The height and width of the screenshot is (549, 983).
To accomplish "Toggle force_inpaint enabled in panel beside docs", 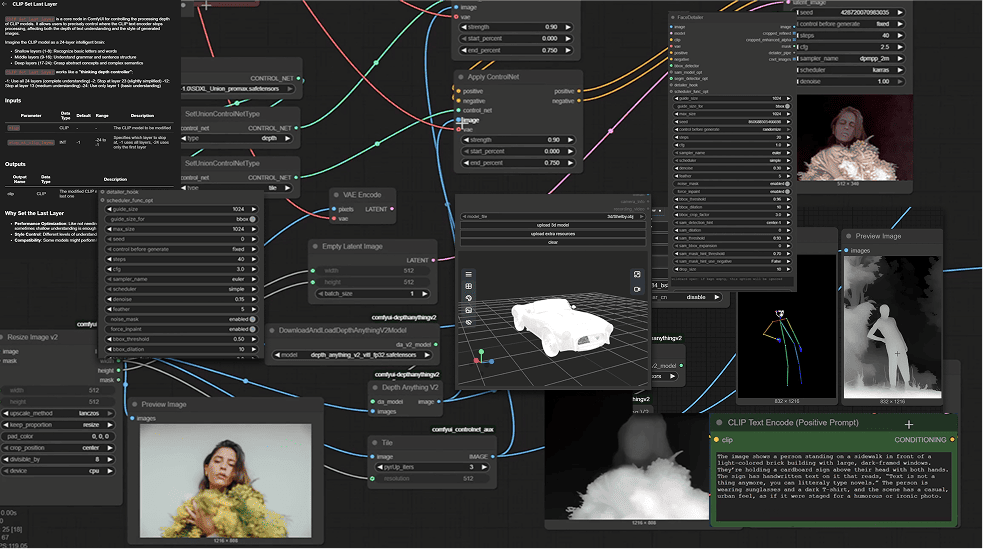I will [181, 329].
